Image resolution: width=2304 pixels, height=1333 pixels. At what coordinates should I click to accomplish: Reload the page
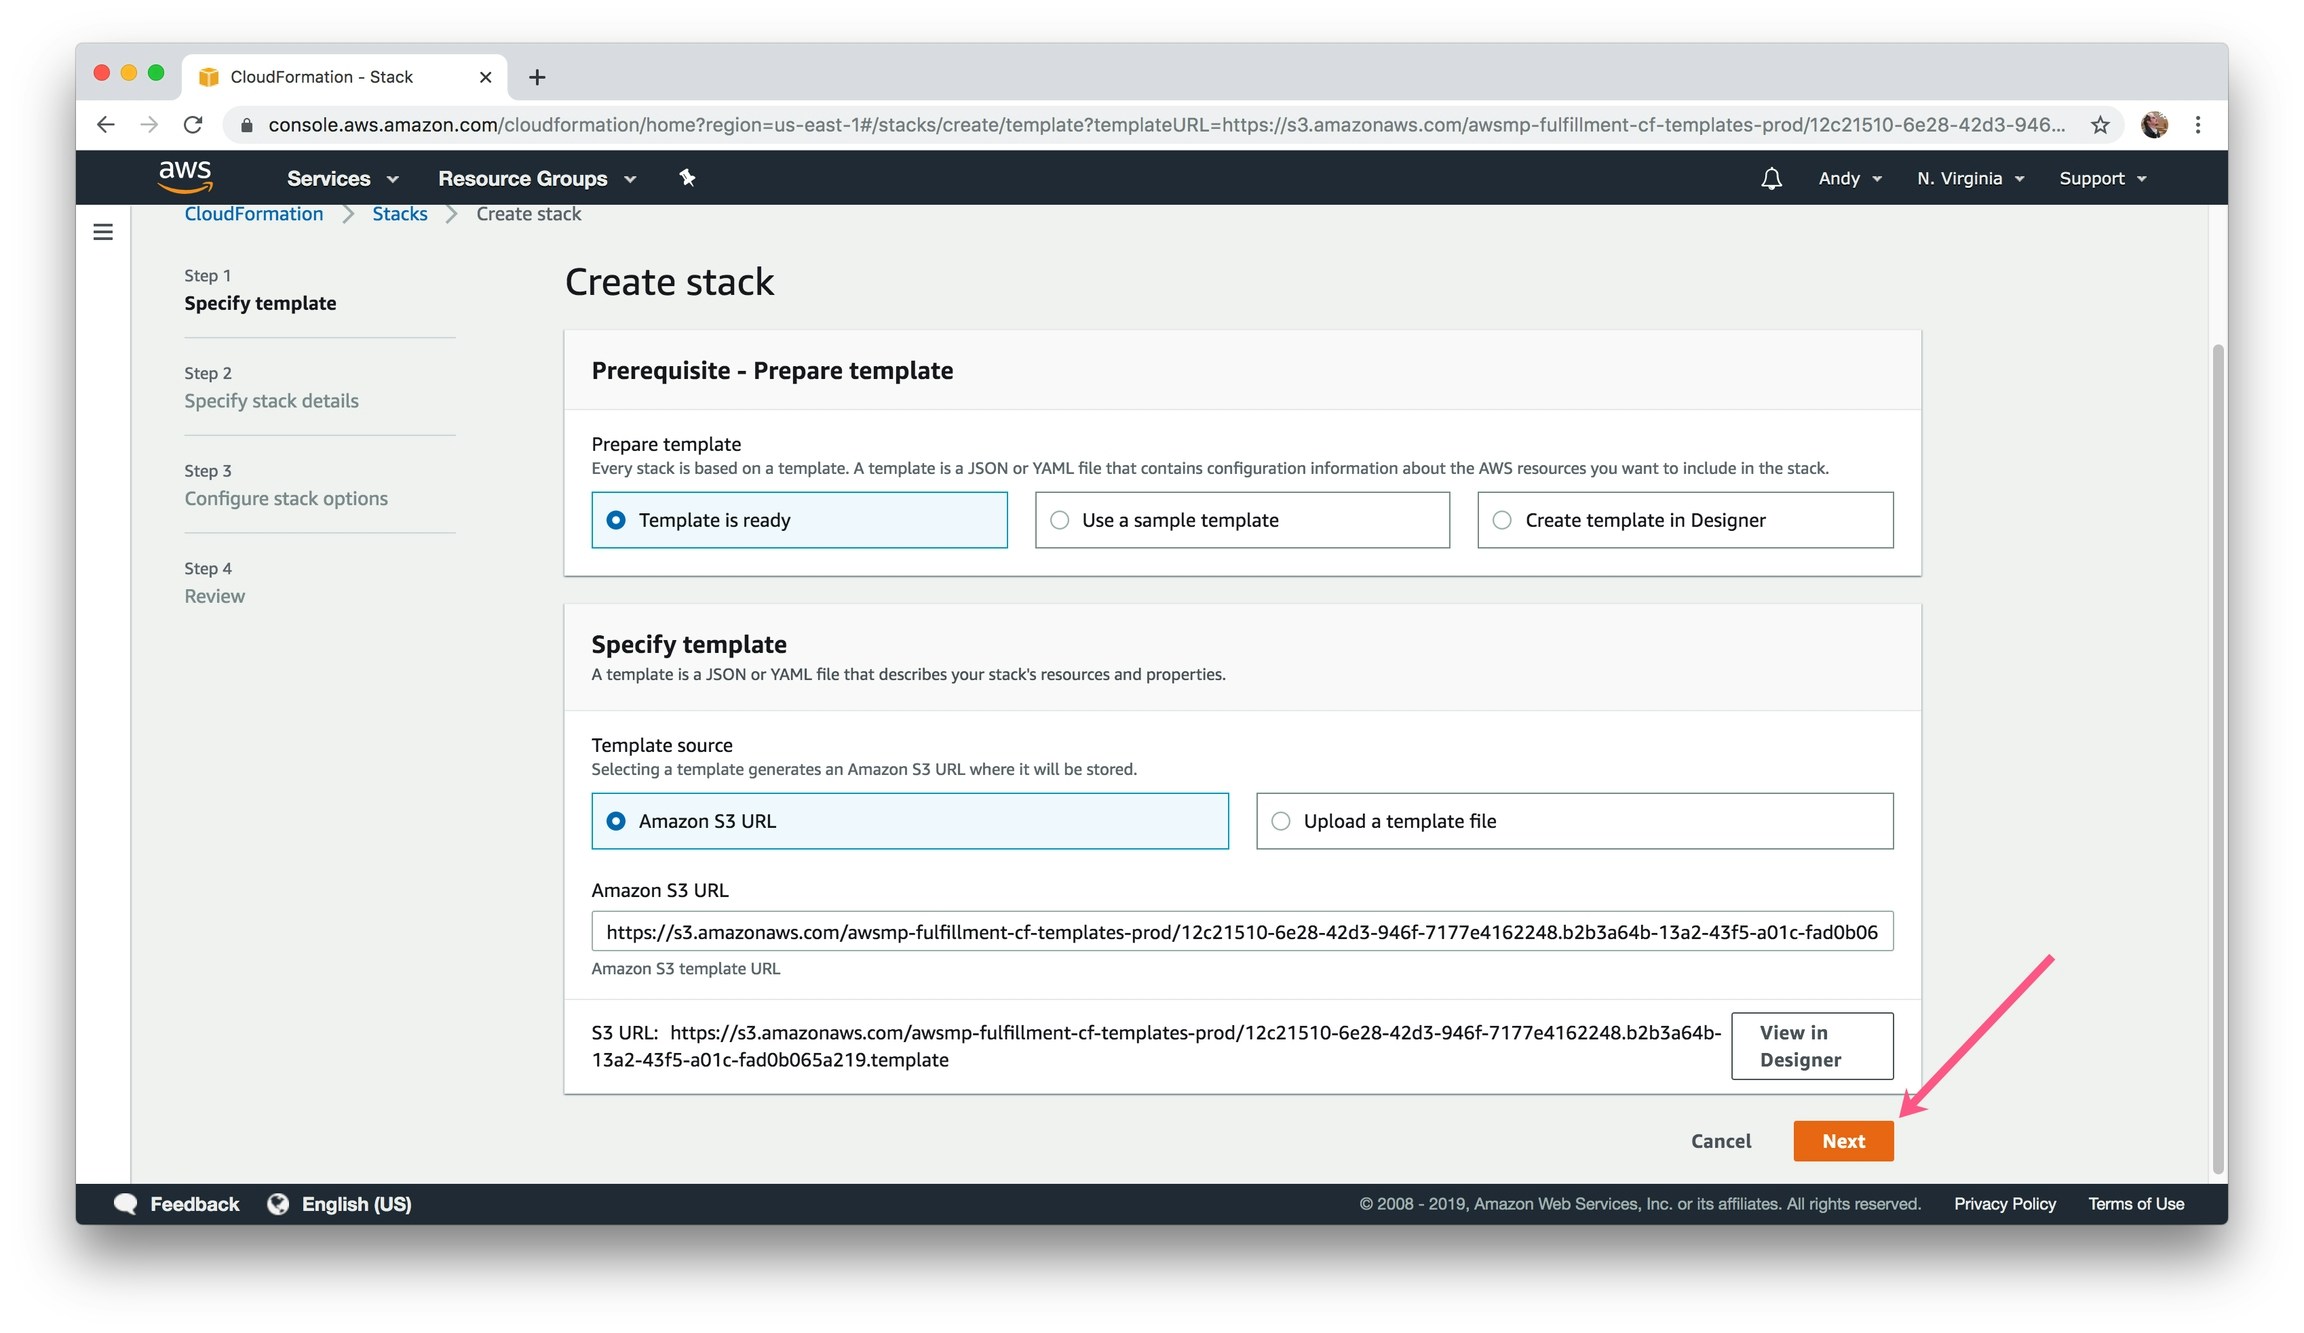(193, 125)
